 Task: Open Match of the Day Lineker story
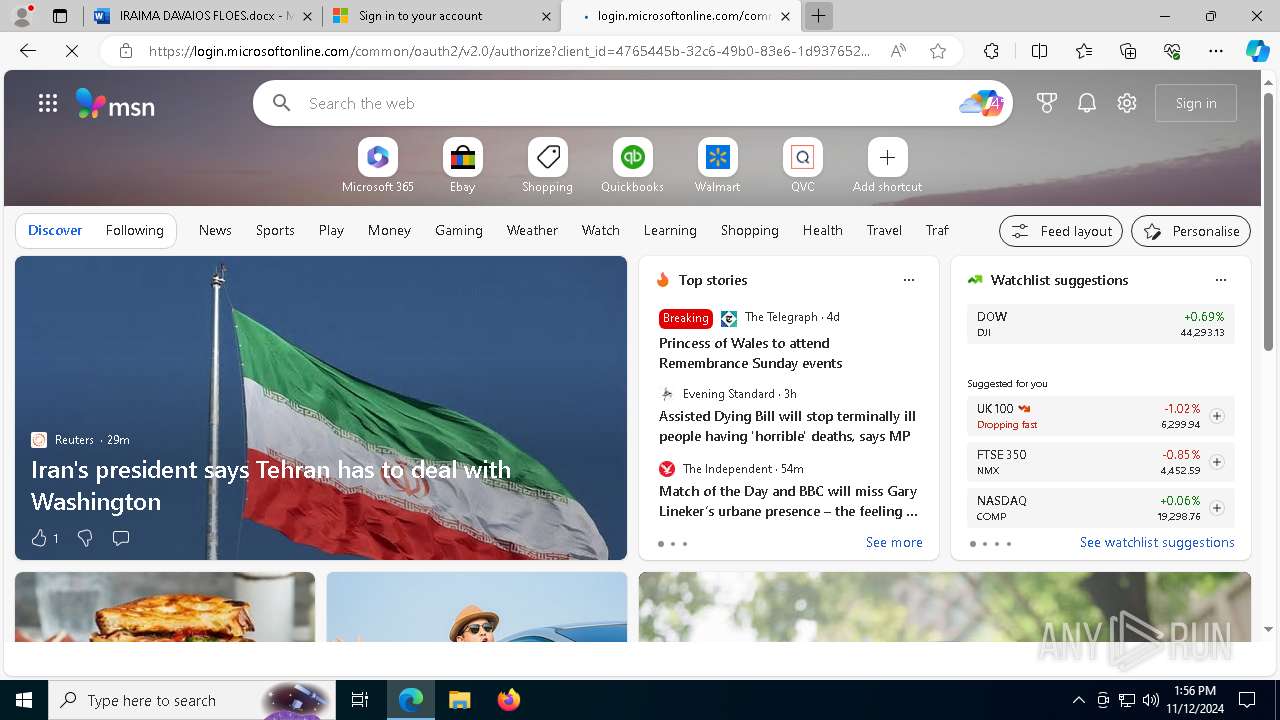coord(788,501)
